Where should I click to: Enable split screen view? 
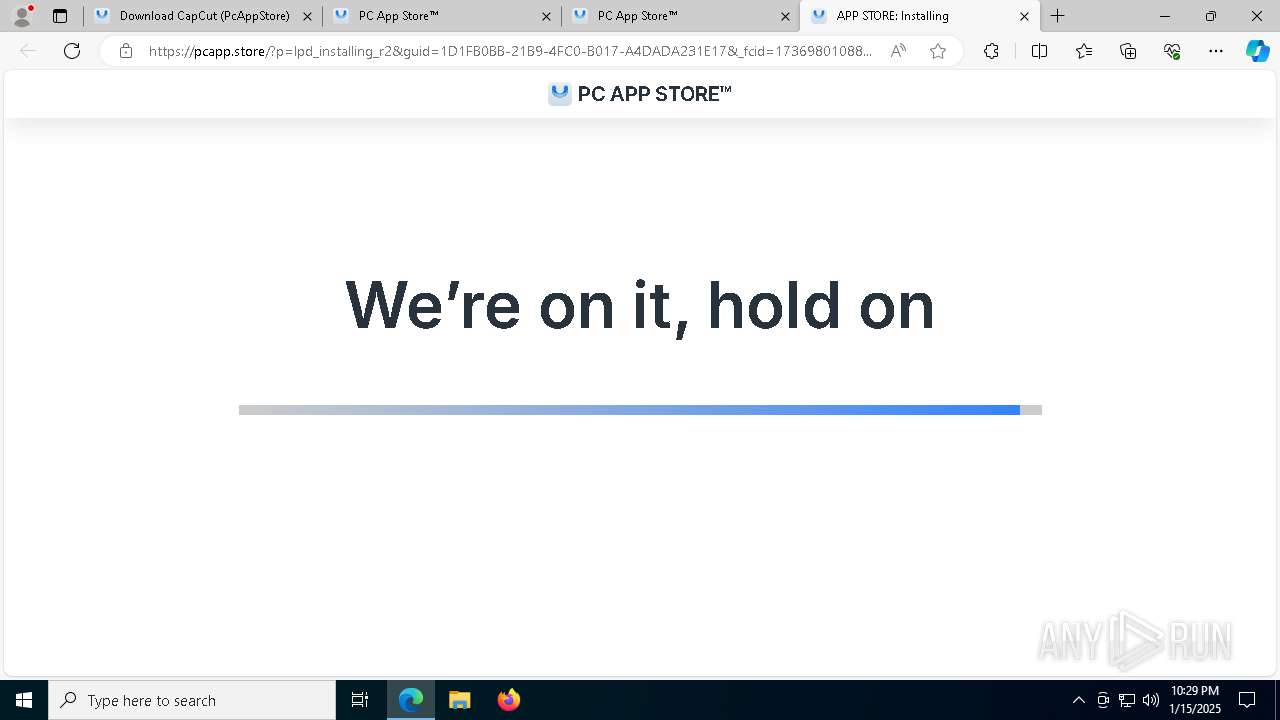[x=1039, y=51]
